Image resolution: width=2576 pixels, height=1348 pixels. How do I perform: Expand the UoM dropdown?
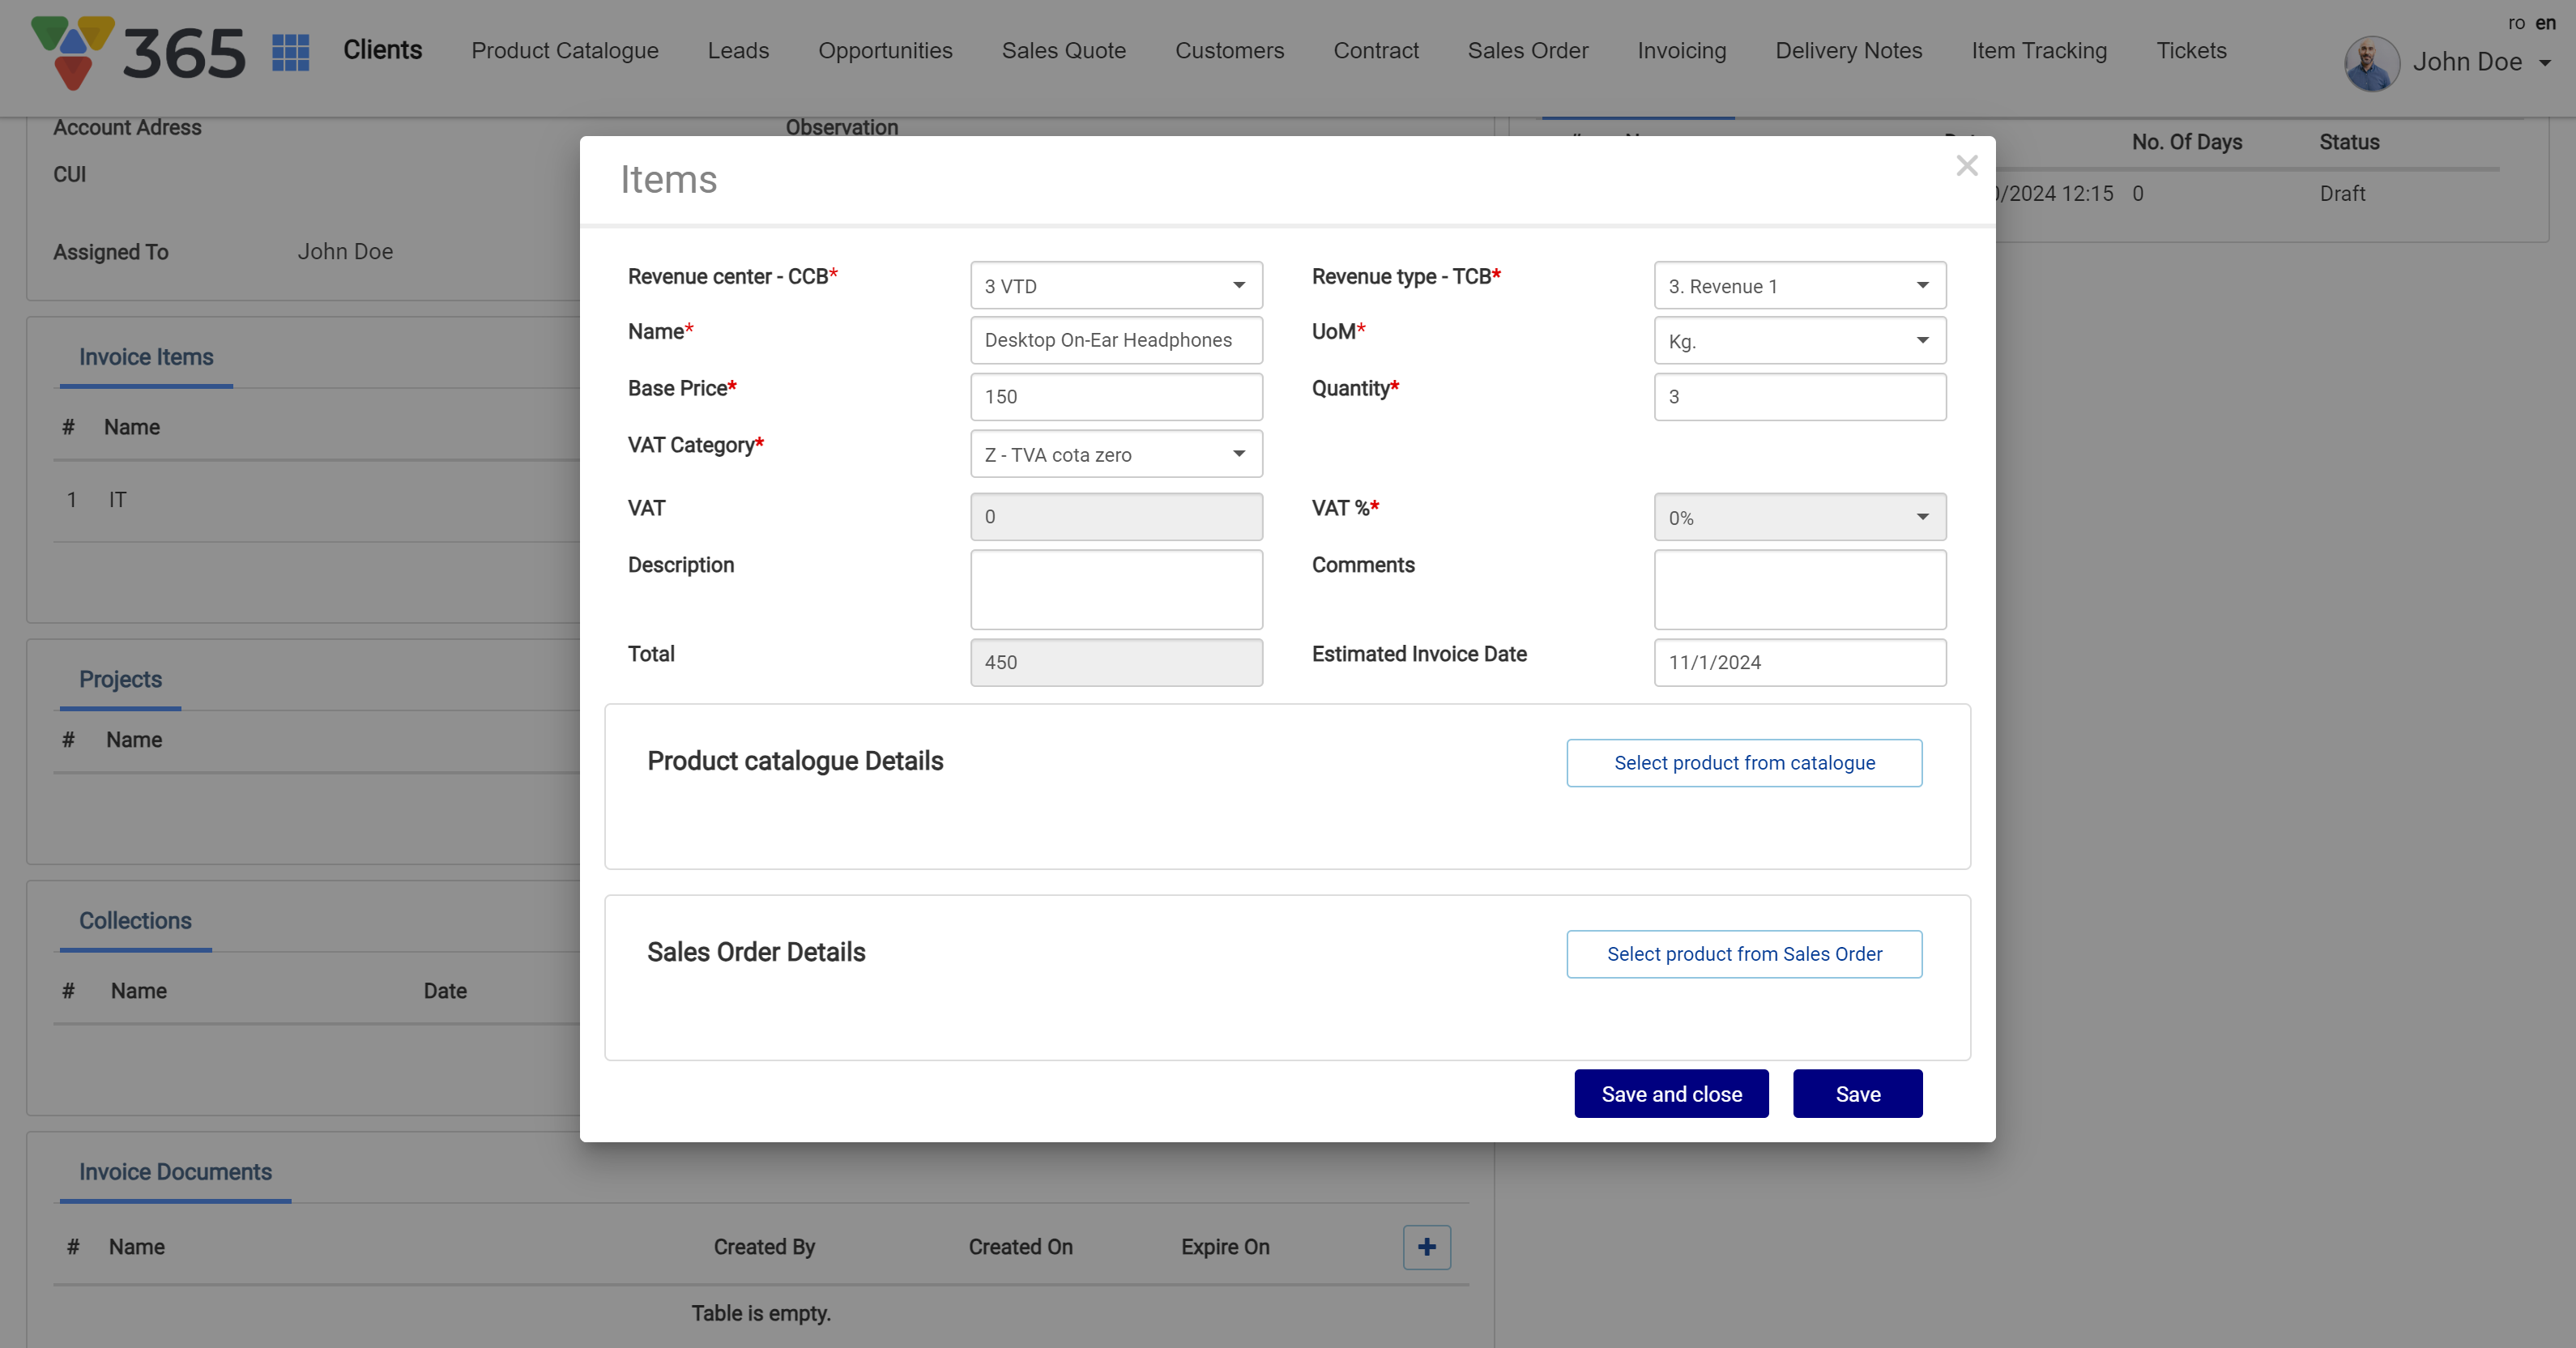[x=1799, y=341]
